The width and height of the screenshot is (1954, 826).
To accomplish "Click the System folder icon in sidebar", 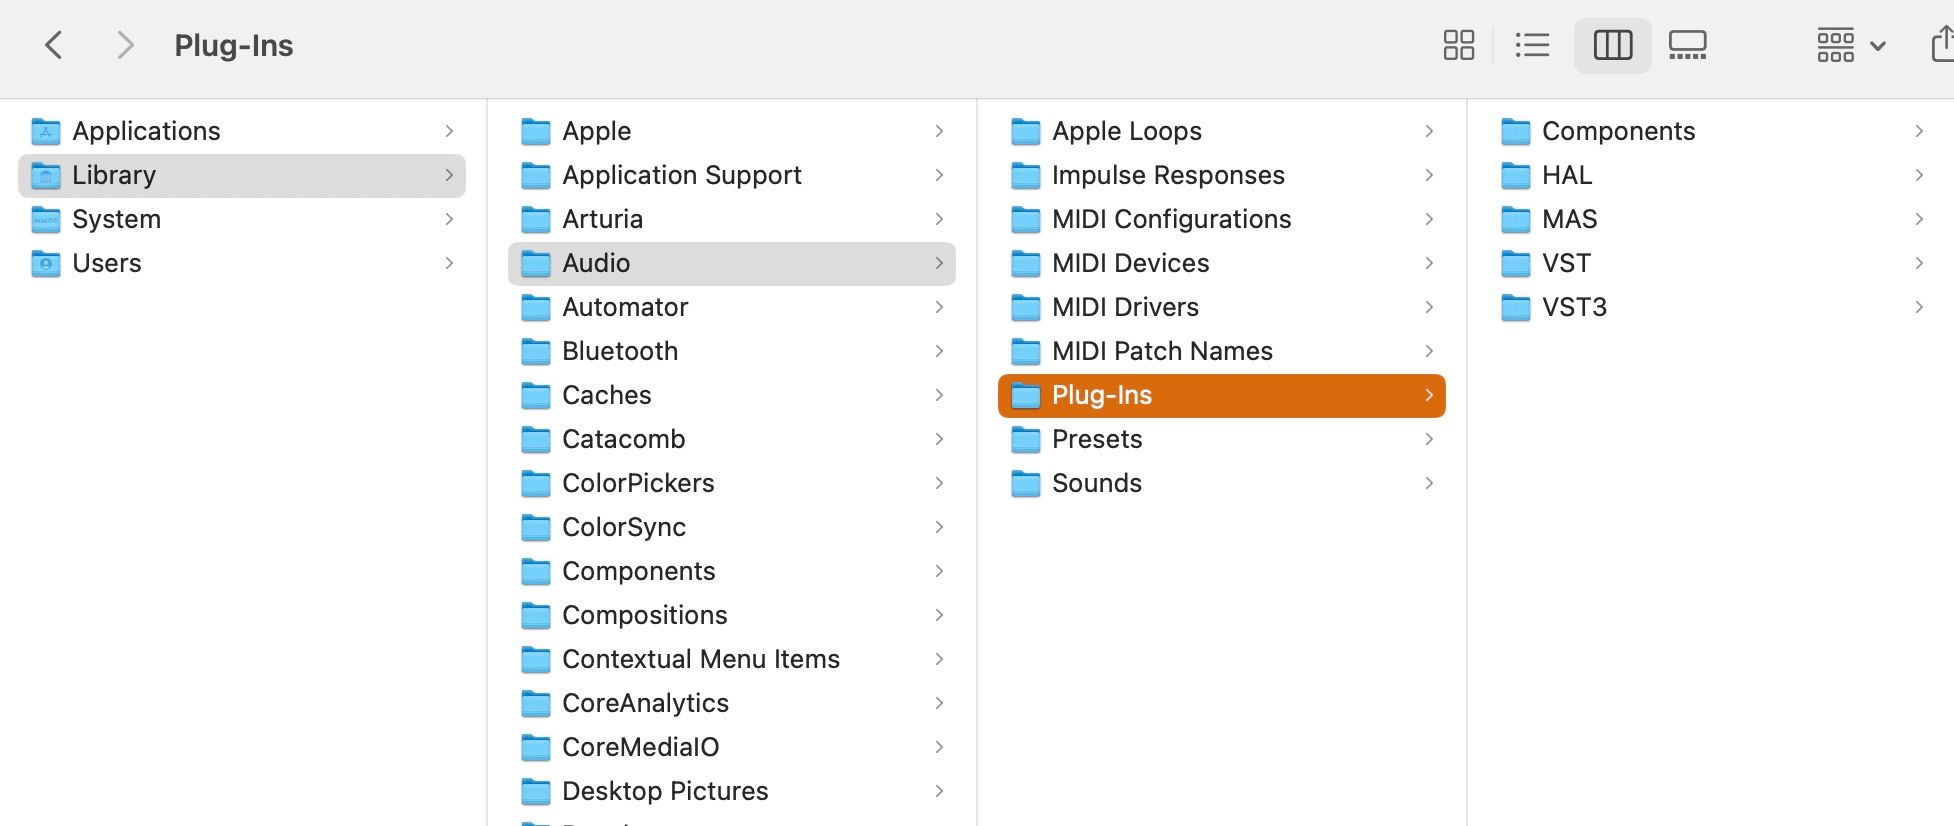I will 45,219.
